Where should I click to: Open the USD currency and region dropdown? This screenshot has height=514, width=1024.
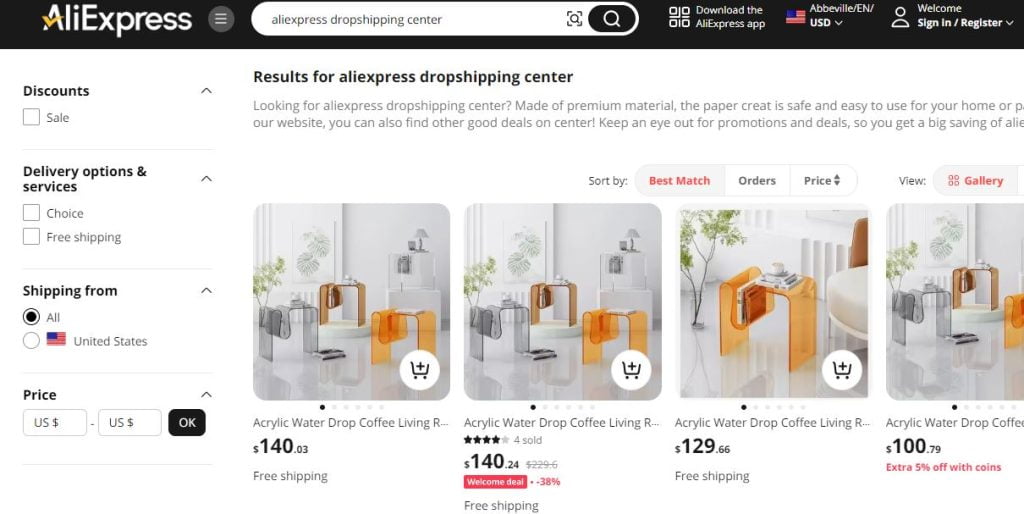pos(826,23)
